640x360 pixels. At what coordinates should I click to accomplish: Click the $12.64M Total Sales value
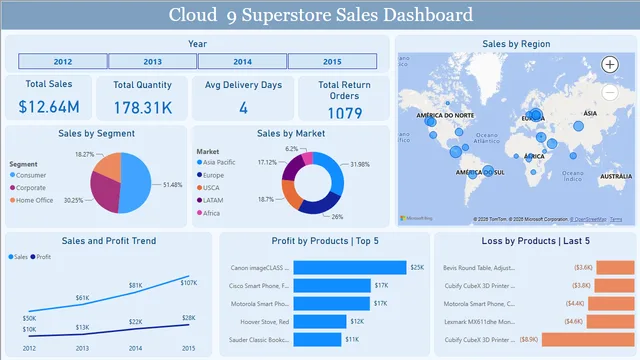[49, 107]
